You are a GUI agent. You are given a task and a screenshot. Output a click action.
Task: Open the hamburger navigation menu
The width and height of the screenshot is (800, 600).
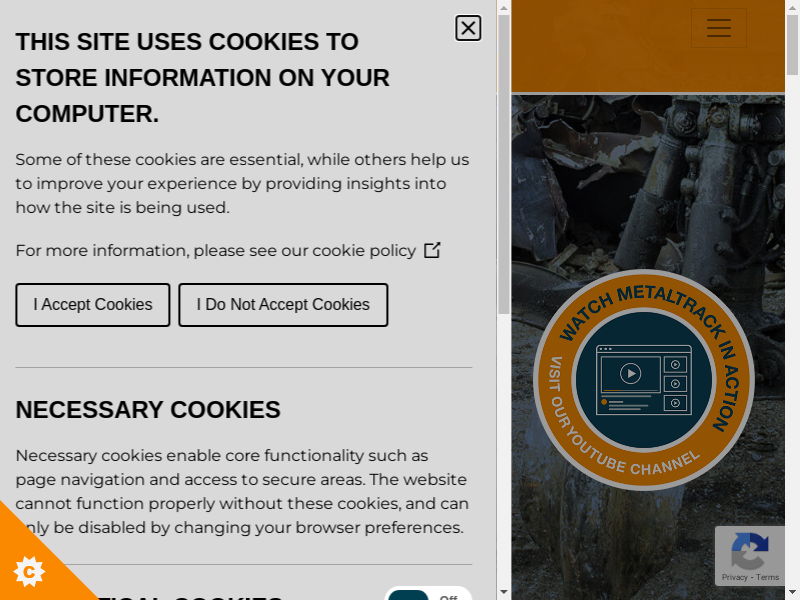(718, 28)
